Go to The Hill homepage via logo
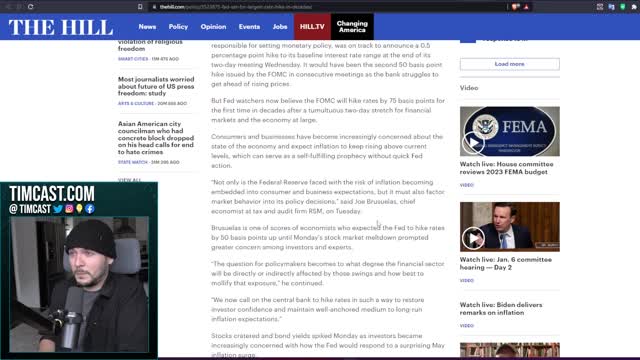This screenshot has height=360, width=640. point(61,27)
